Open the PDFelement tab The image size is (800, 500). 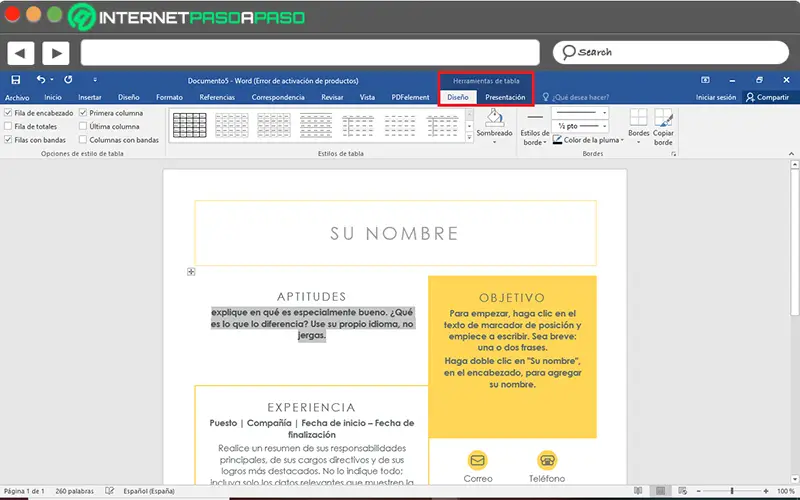click(410, 97)
